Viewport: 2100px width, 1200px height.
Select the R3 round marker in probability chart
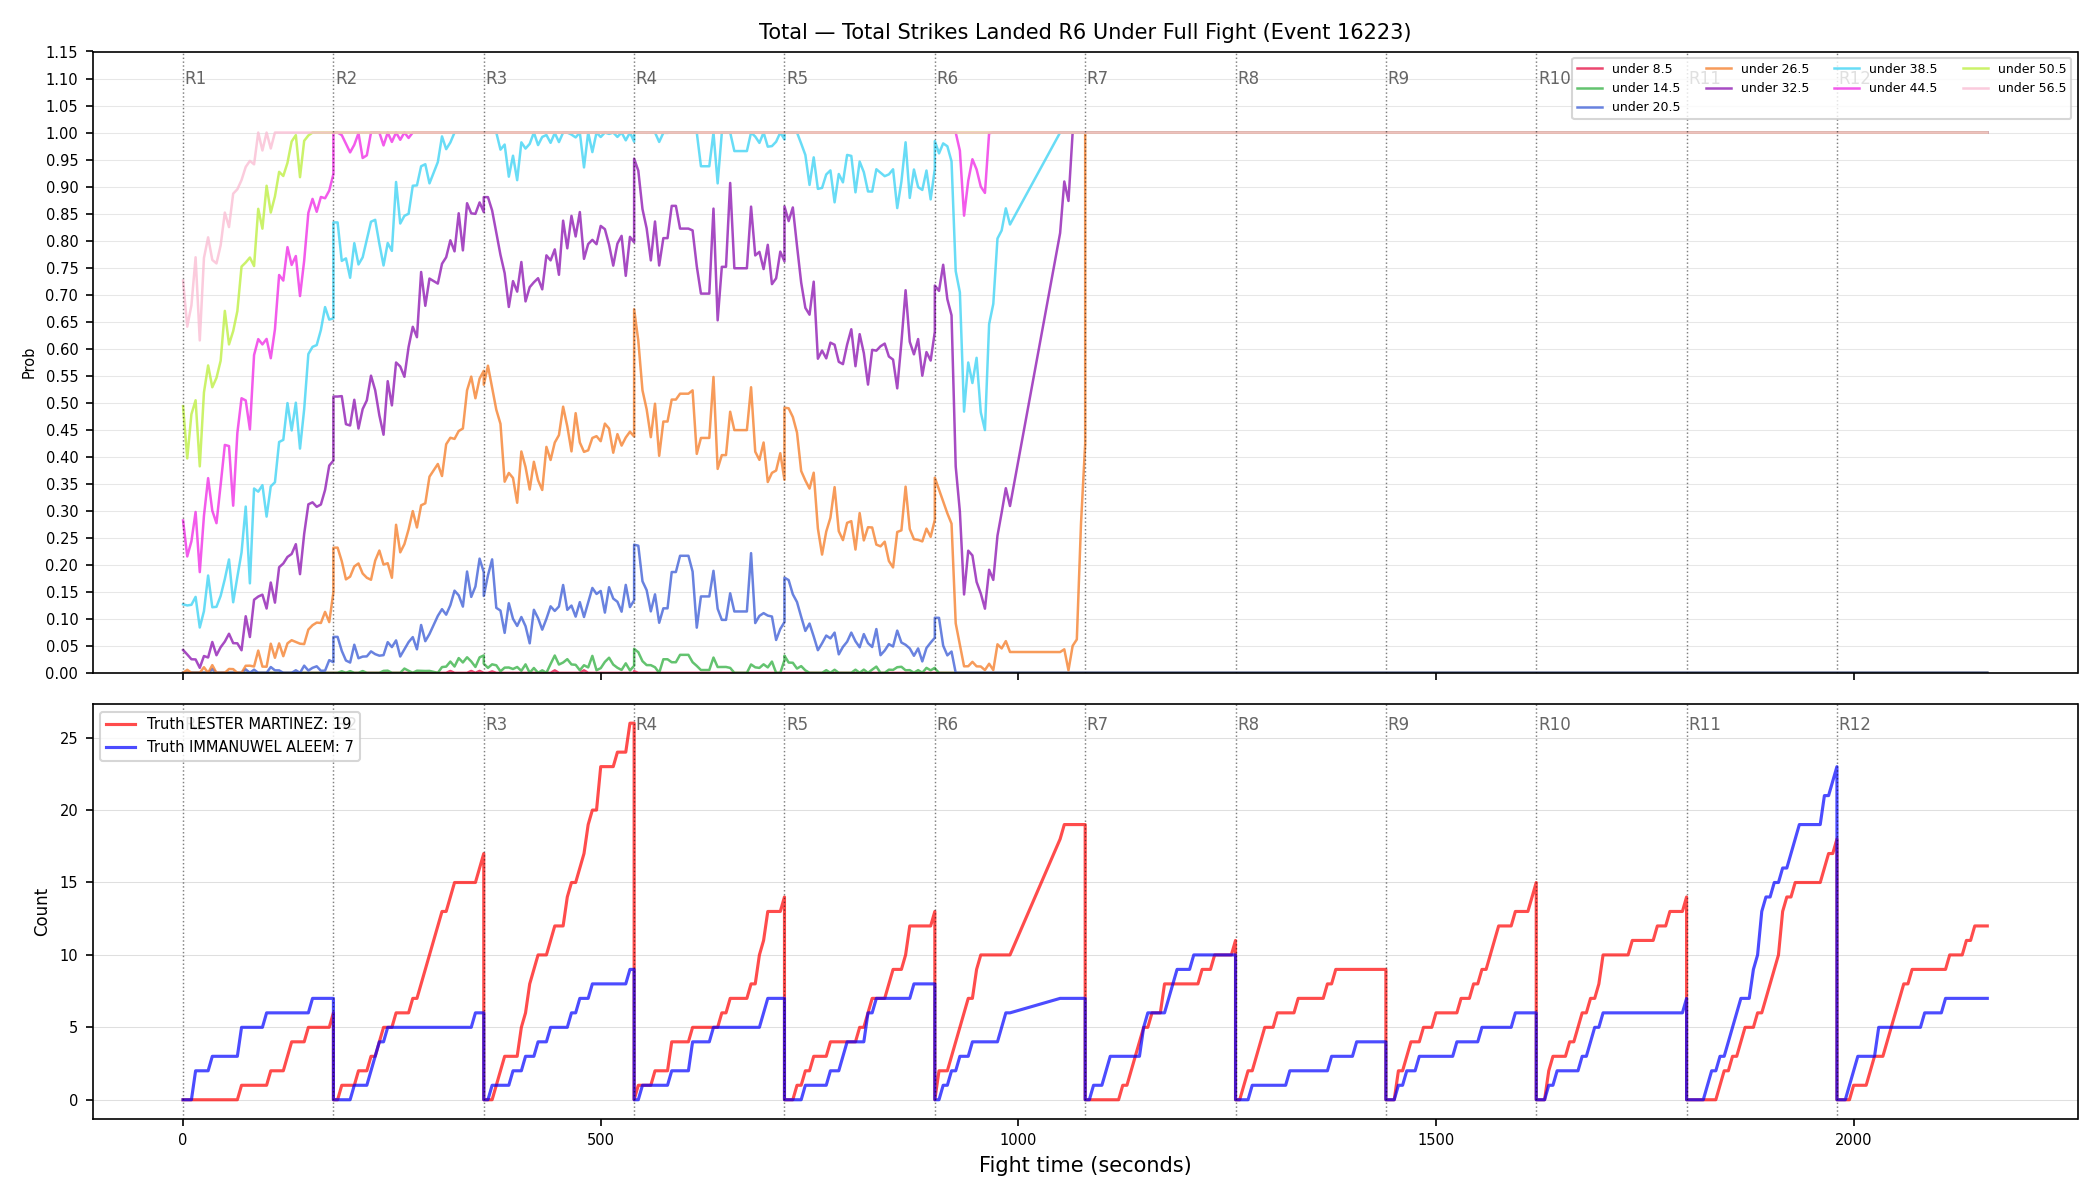[496, 78]
